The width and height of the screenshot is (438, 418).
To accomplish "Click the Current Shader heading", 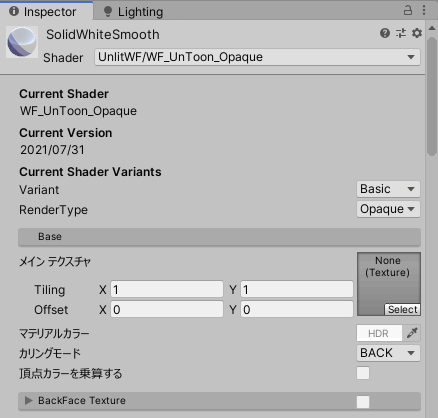I will point(64,94).
